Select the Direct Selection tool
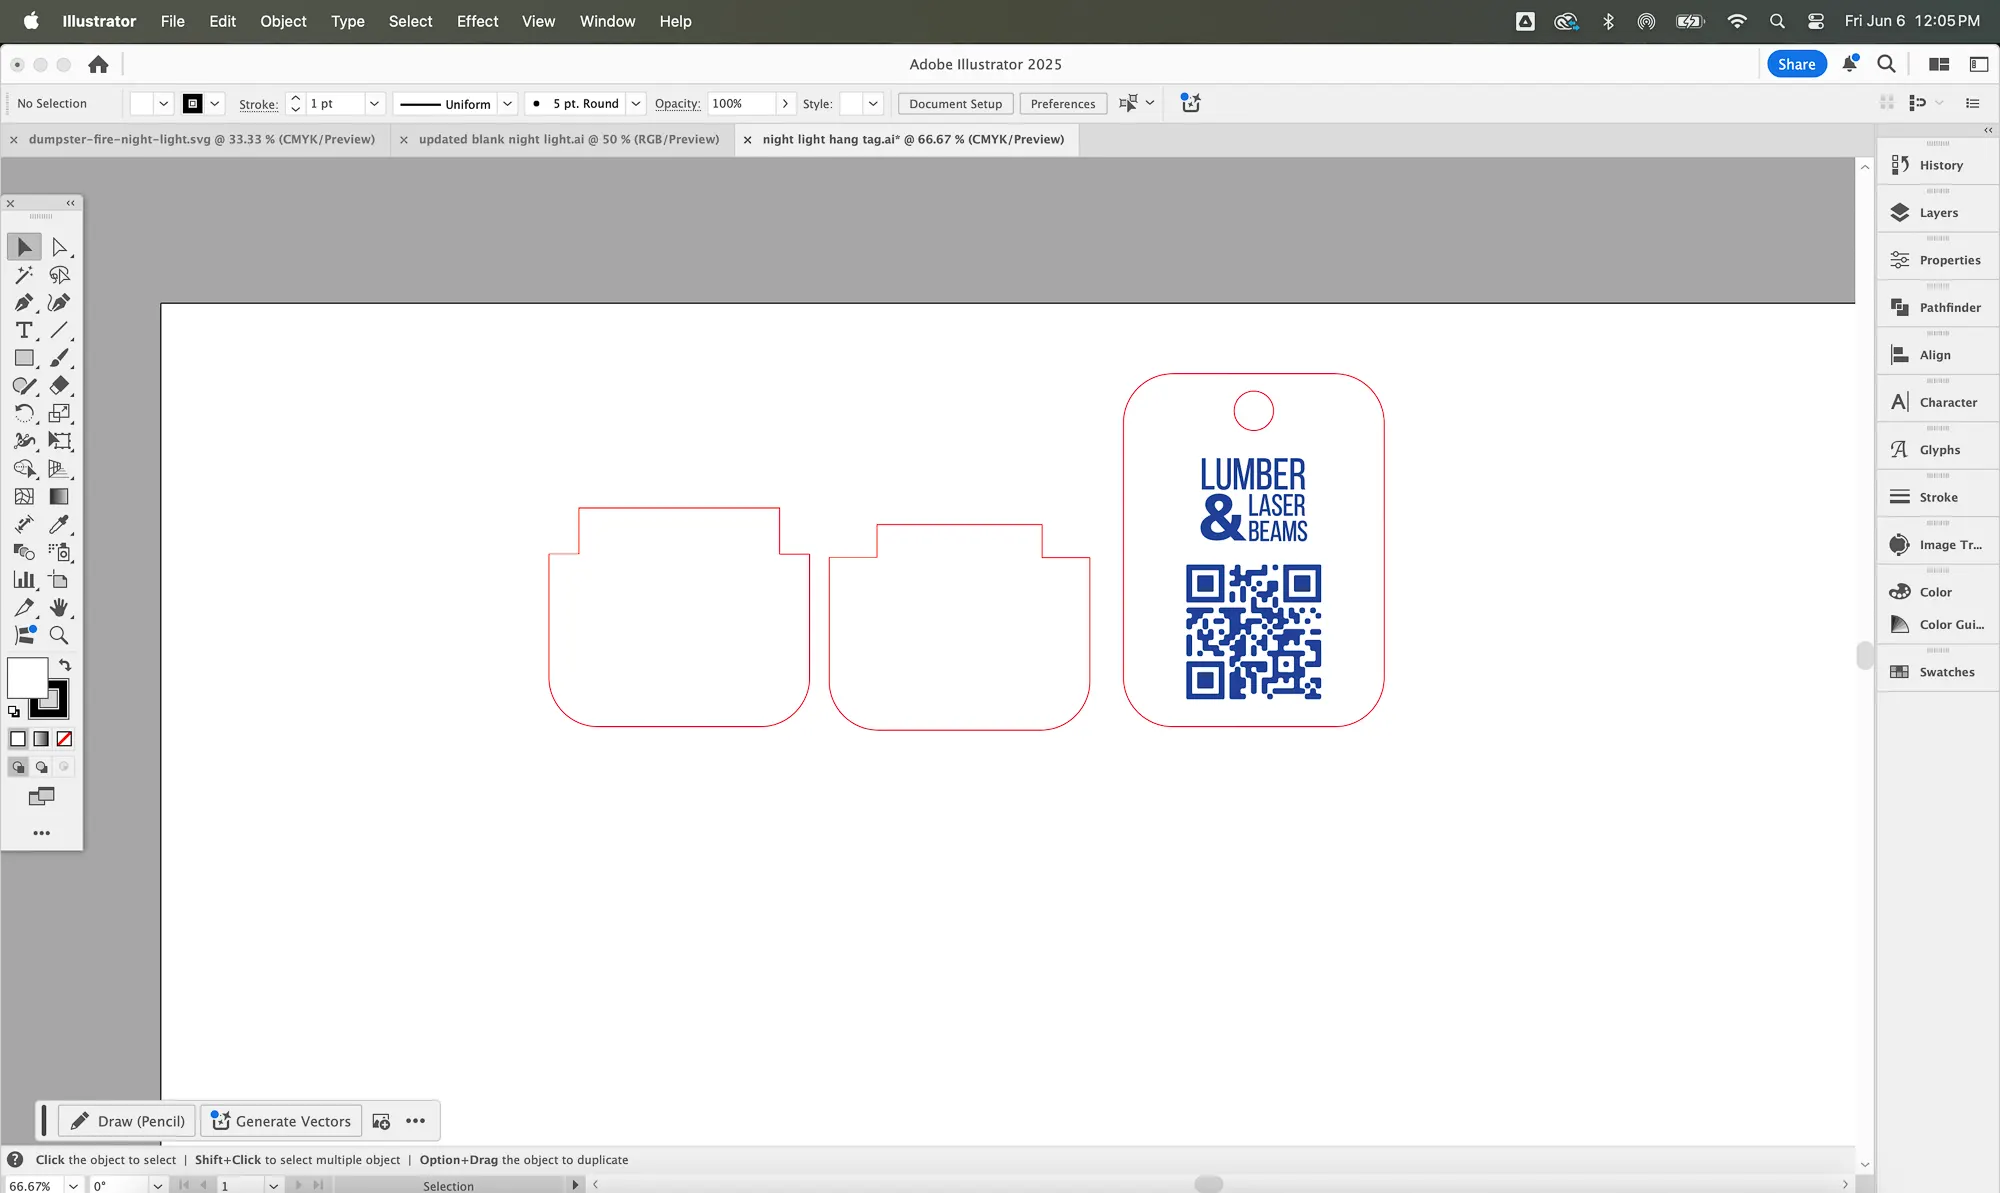 (59, 247)
